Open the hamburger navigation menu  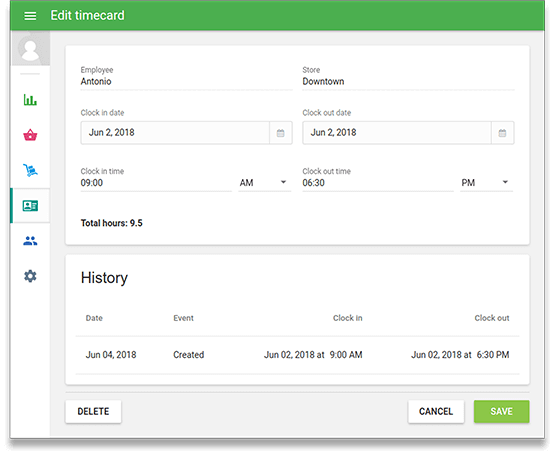[30, 16]
